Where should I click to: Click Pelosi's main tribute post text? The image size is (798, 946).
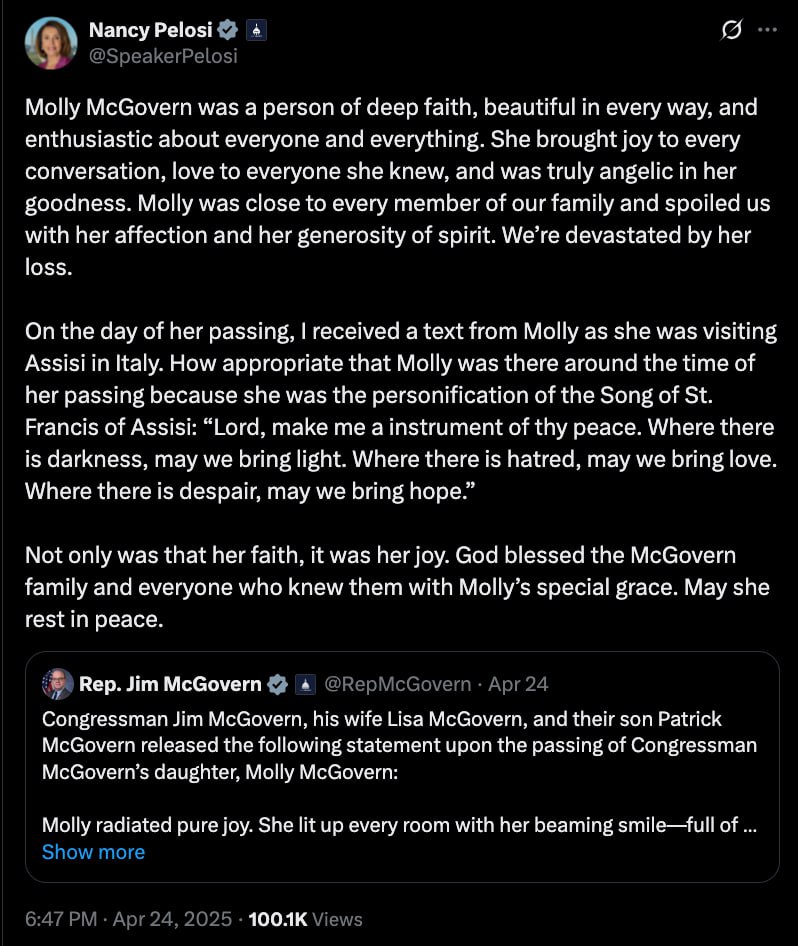(398, 187)
